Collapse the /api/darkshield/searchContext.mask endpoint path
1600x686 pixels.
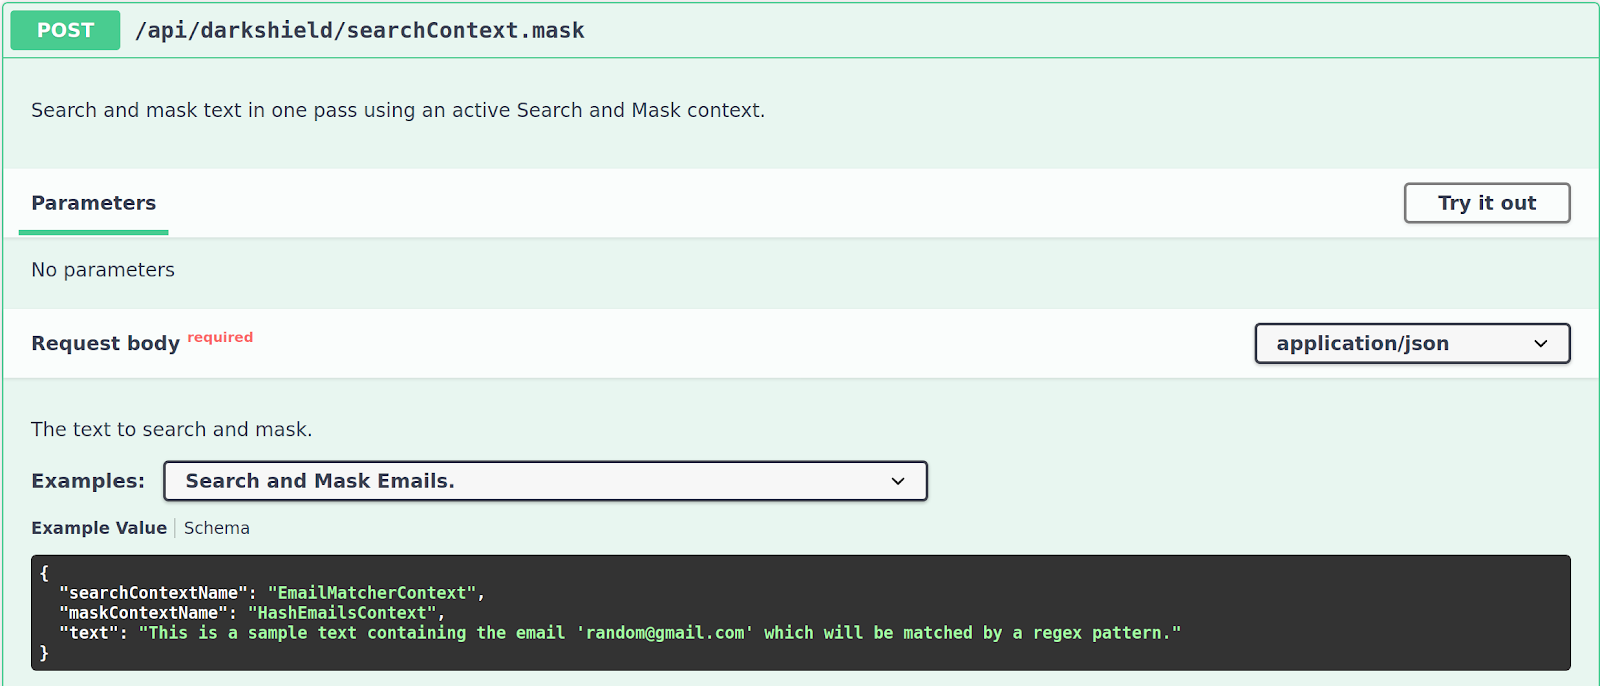click(360, 30)
